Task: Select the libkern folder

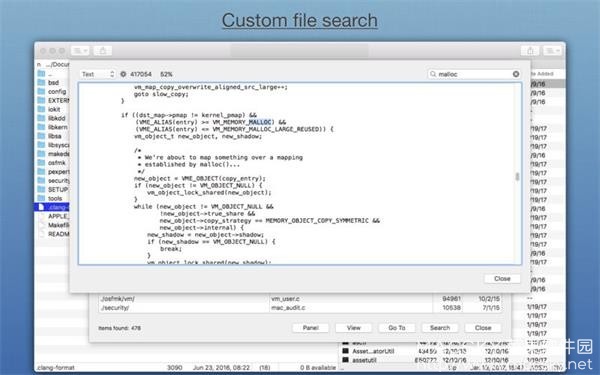Action: [x=52, y=127]
